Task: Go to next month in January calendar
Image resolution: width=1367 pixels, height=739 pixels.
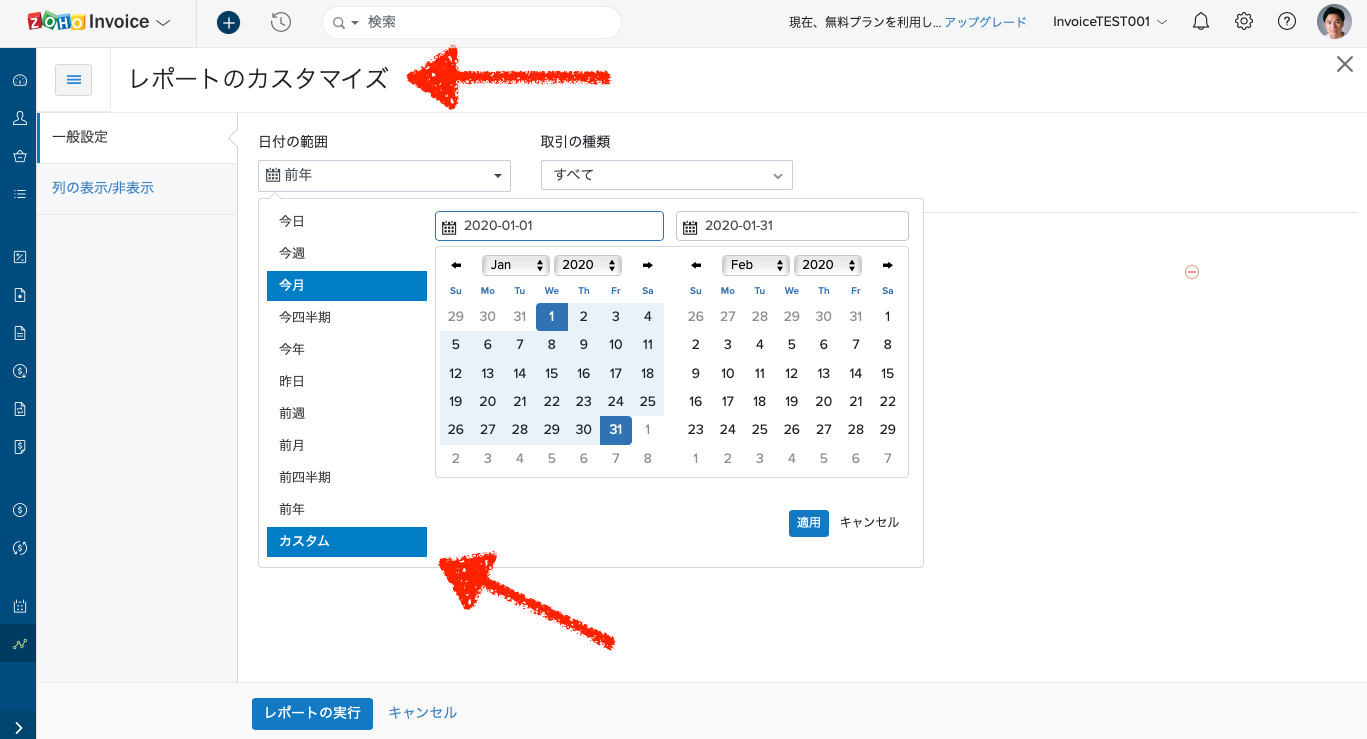Action: [647, 265]
